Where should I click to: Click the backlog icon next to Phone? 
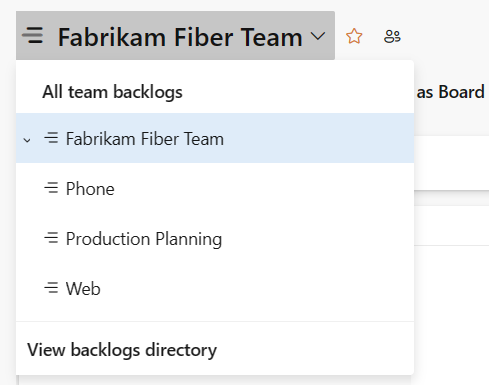point(51,188)
